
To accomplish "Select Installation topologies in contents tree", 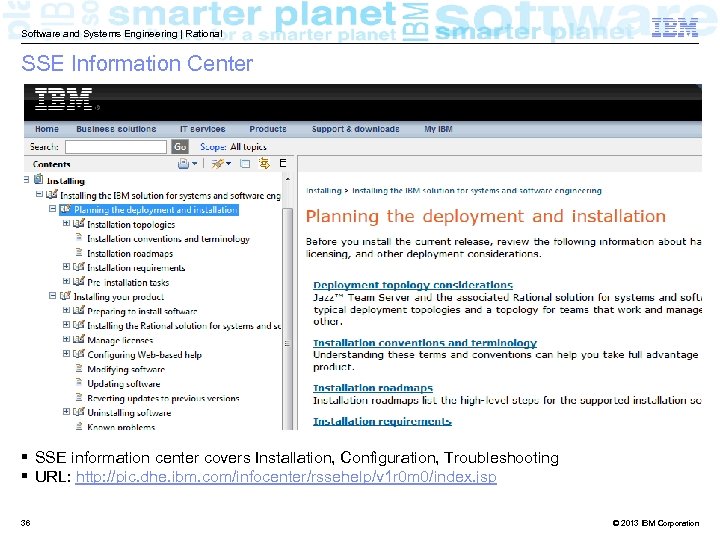I will 131,225.
